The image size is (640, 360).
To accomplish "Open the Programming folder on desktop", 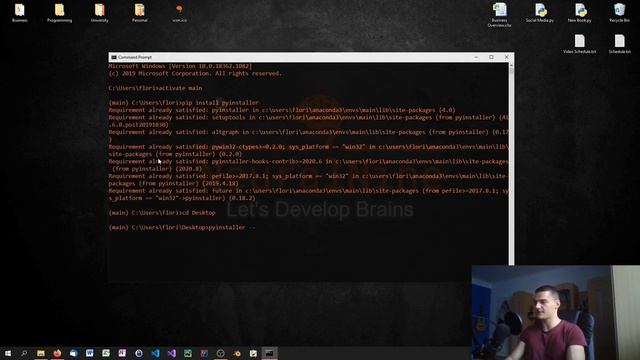I will [60, 12].
